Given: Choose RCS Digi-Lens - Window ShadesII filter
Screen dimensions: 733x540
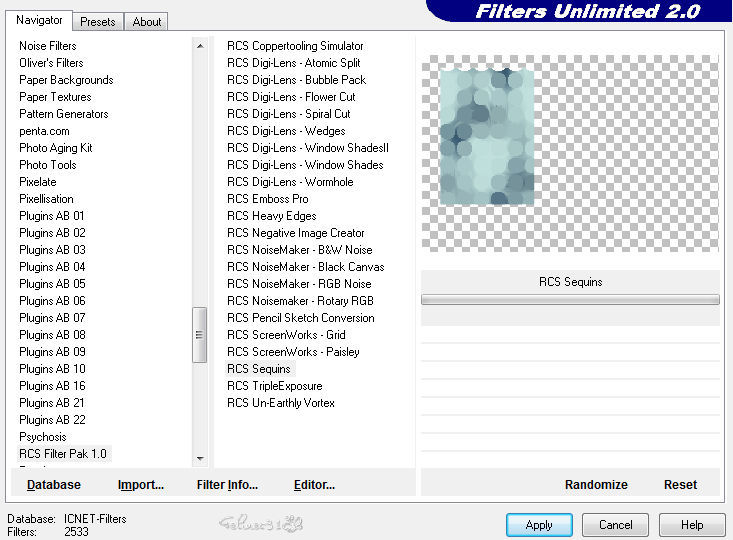Looking at the screenshot, I should [308, 148].
